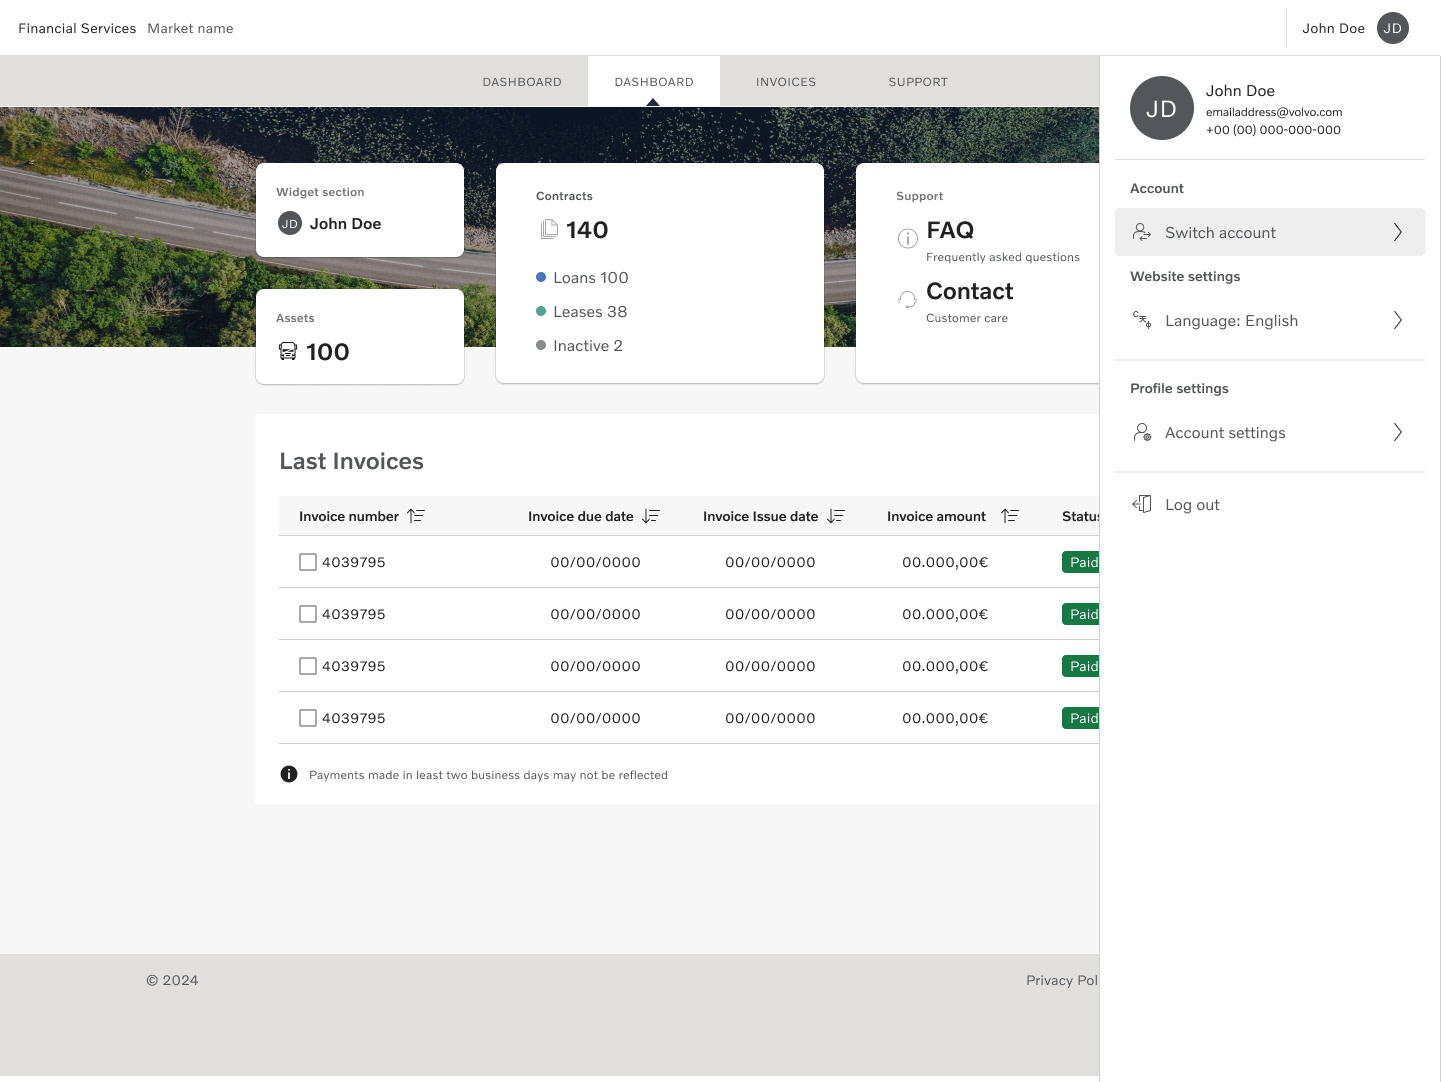Click John Doe name in widget section
Viewport: 1441px width, 1082px height.
(345, 223)
